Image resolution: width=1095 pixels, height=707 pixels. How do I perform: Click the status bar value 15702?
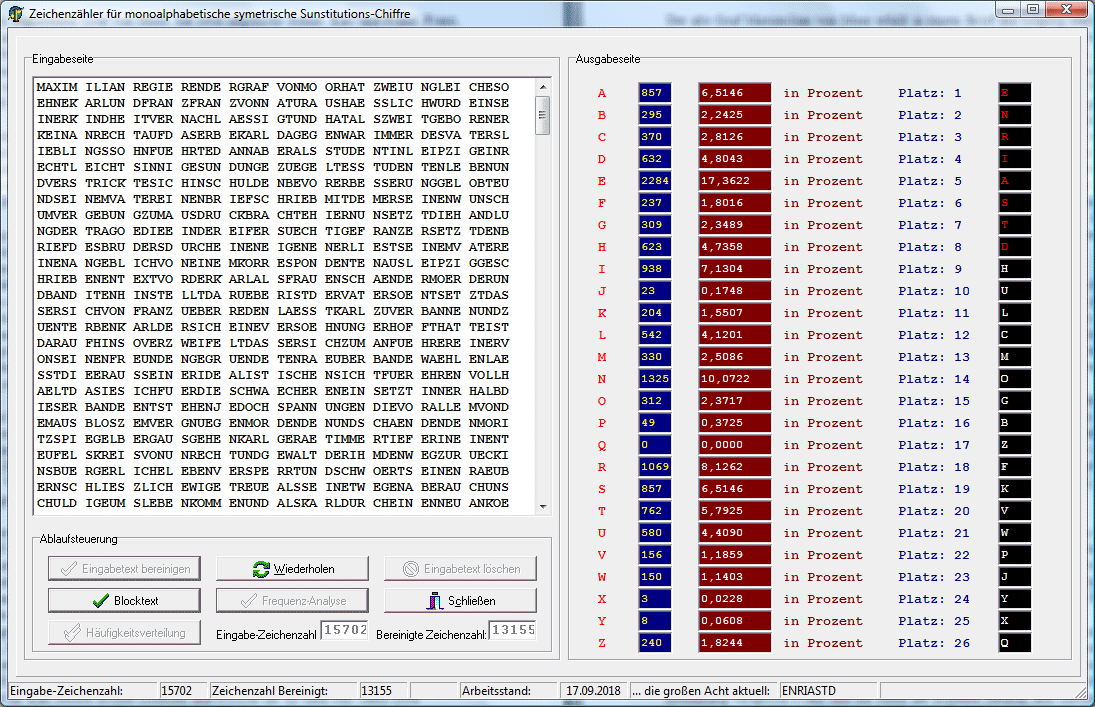coord(176,691)
